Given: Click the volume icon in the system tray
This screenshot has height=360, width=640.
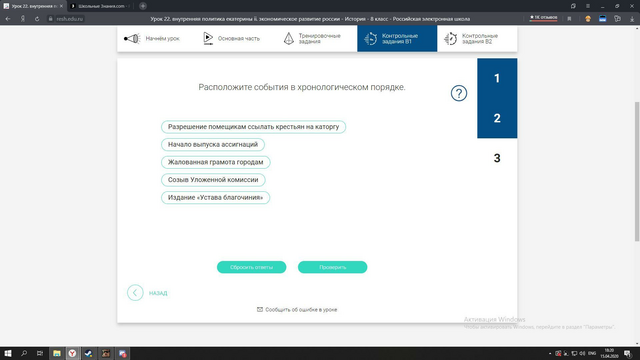Looking at the screenshot, I should pyautogui.click(x=582, y=353).
